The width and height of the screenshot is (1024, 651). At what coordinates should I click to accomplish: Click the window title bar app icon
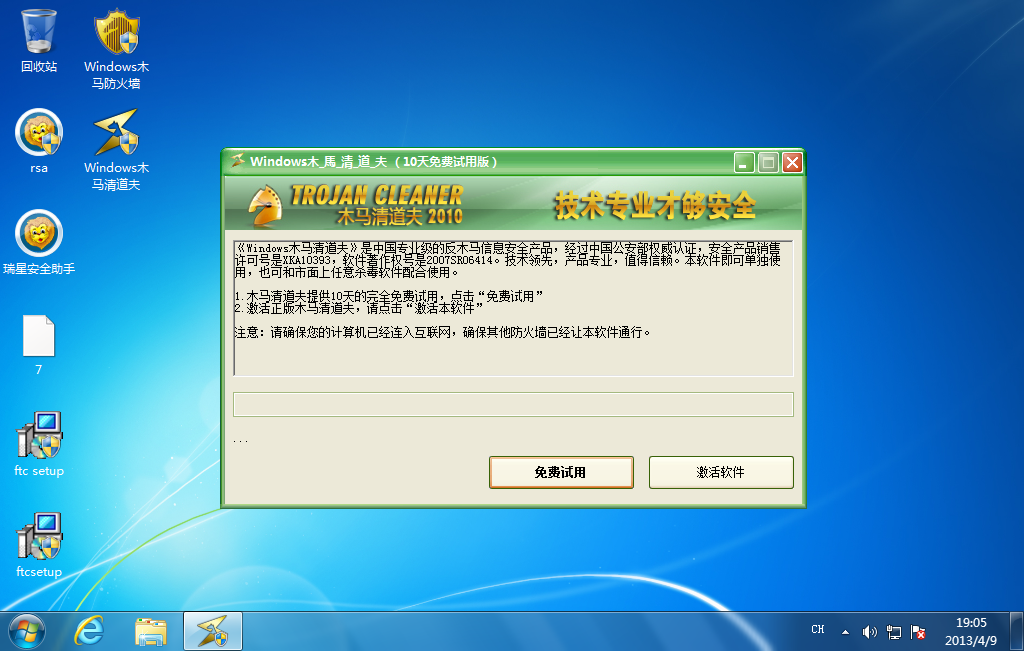237,161
